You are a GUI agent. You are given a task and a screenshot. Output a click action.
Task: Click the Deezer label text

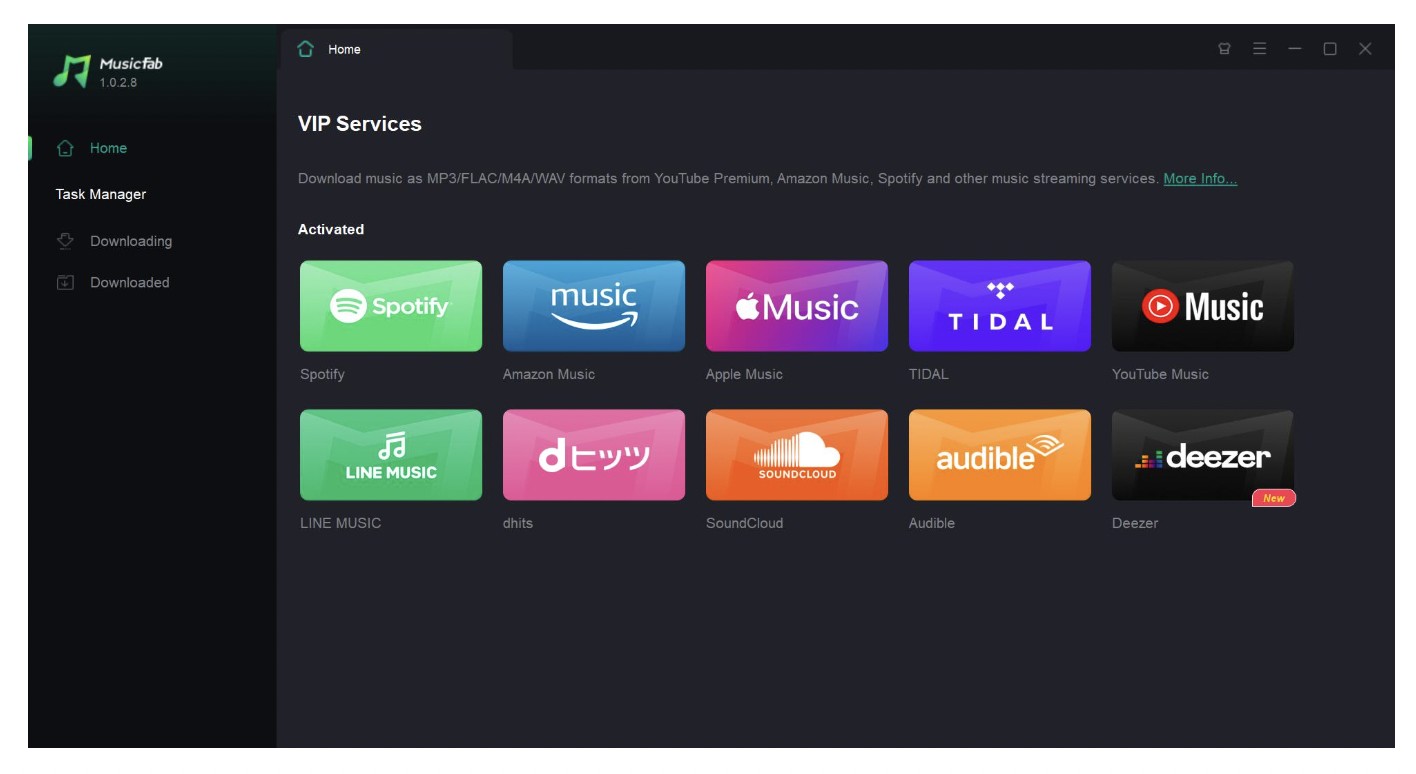[1135, 523]
